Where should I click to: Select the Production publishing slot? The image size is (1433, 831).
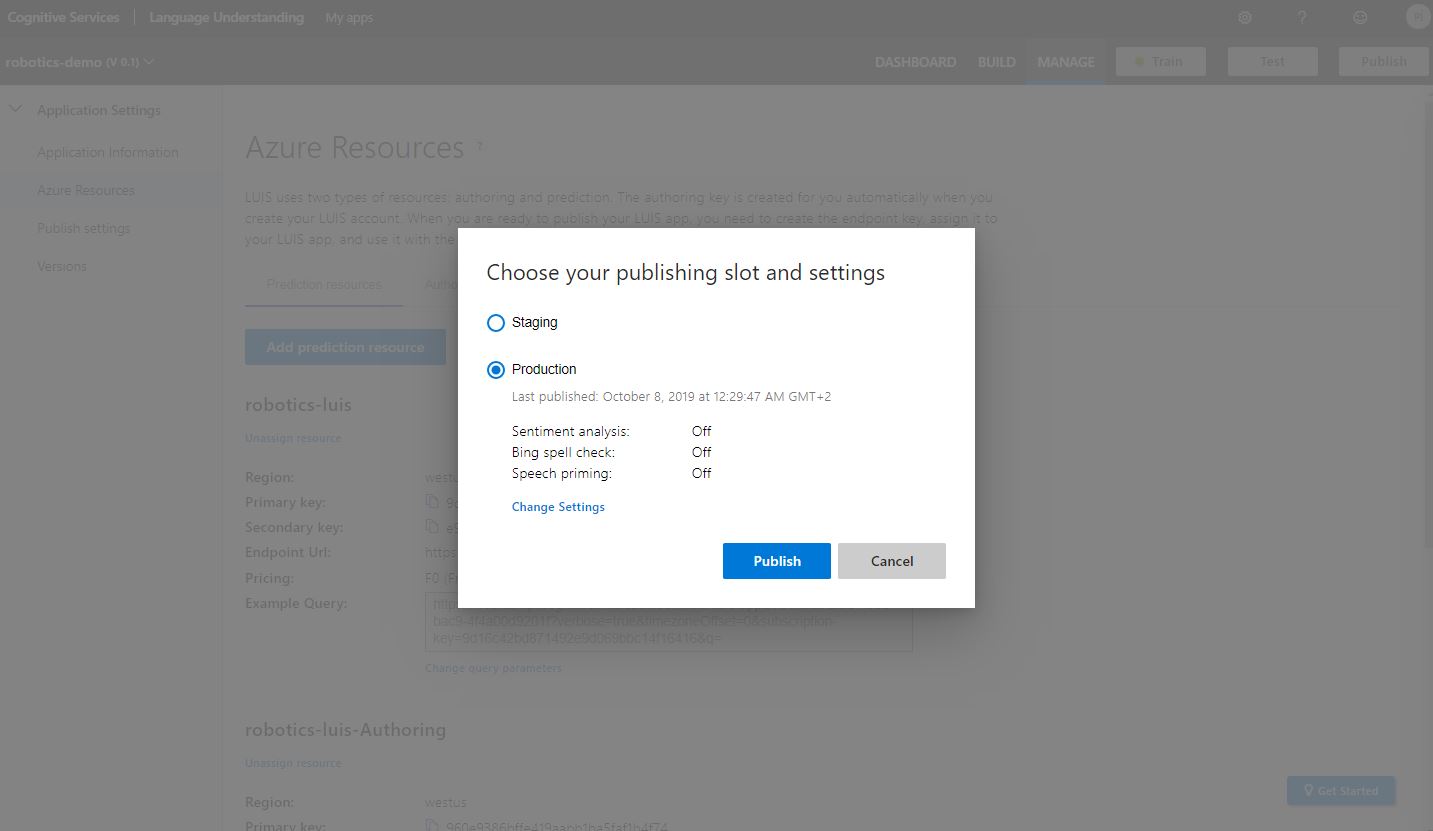[x=496, y=370]
